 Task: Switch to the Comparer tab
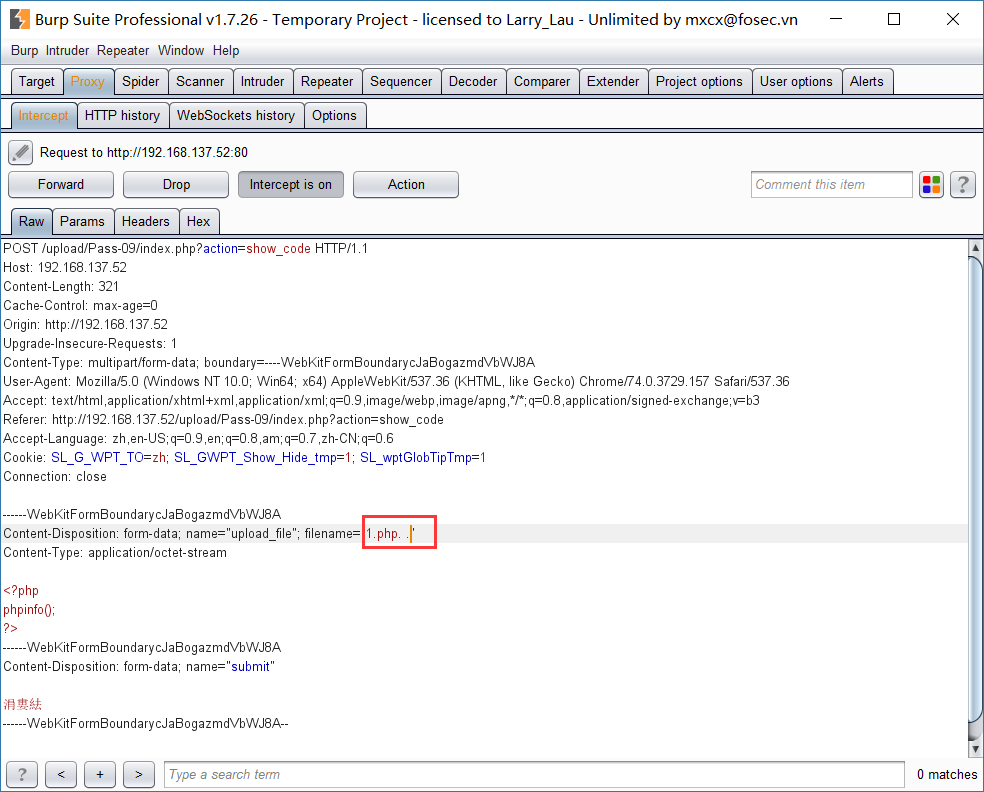pyautogui.click(x=542, y=82)
